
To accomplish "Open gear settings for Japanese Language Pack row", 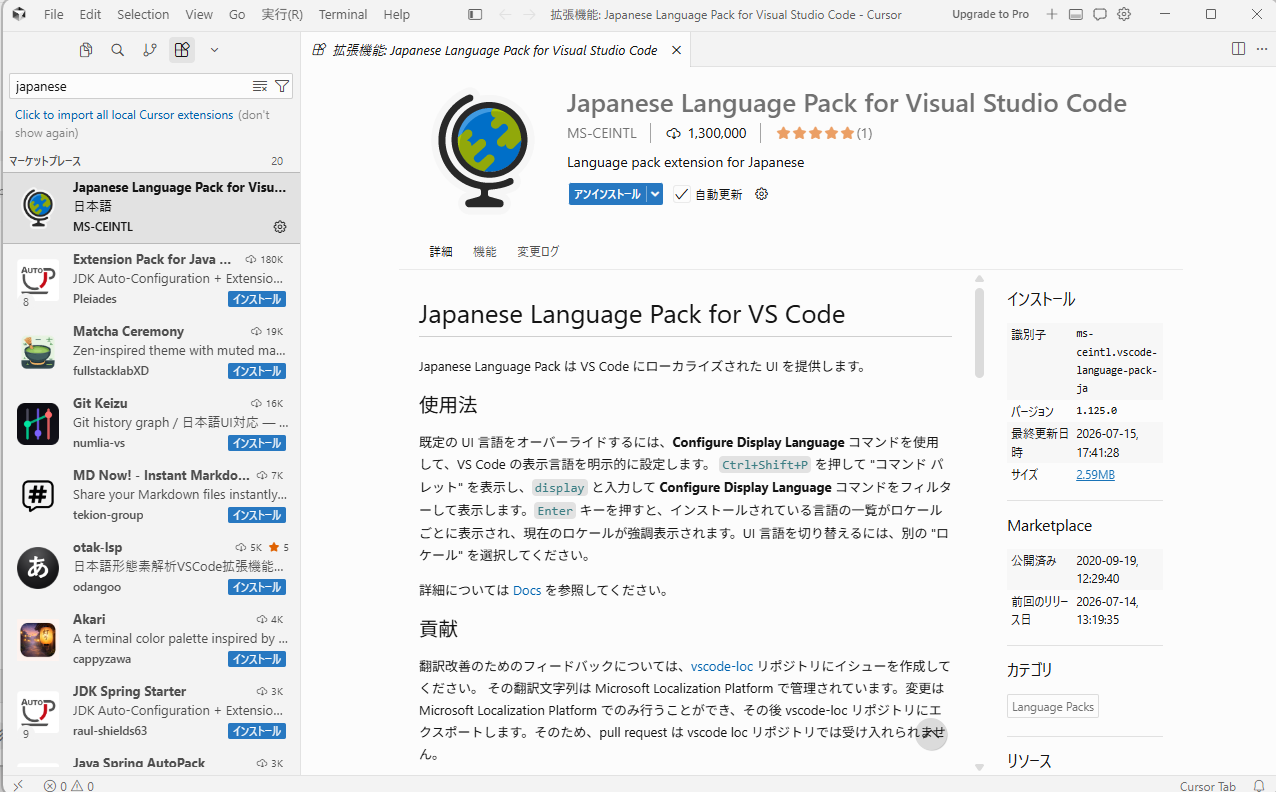I will [280, 227].
